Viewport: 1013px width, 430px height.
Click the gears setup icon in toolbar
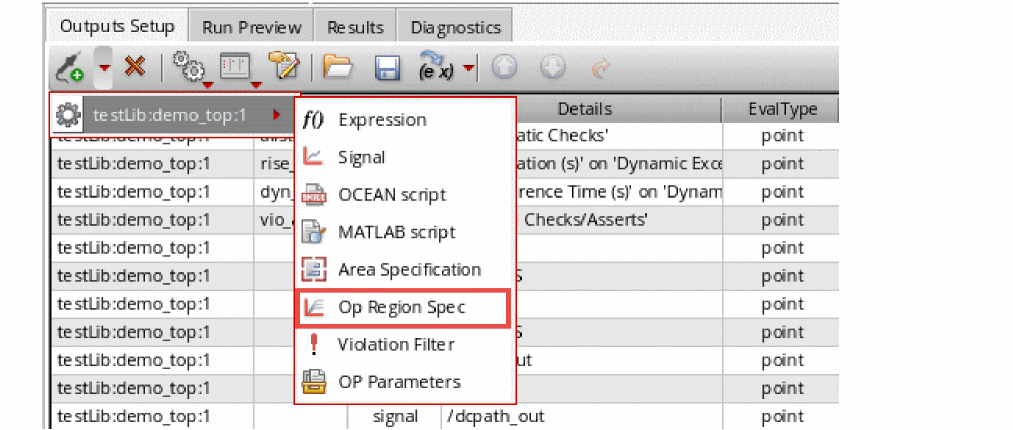(x=187, y=68)
